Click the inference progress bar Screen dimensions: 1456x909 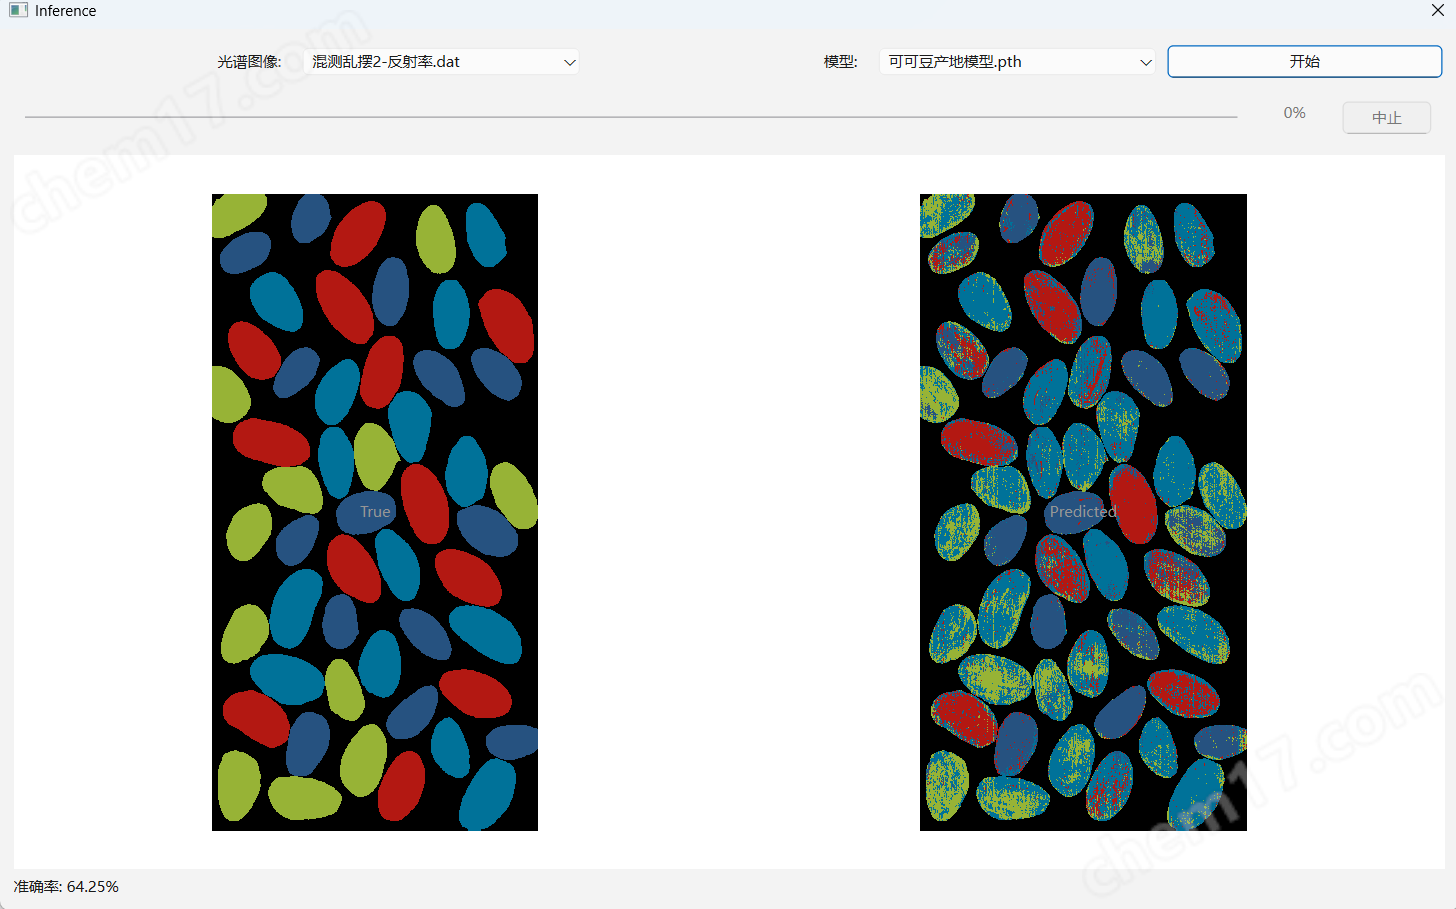click(631, 116)
